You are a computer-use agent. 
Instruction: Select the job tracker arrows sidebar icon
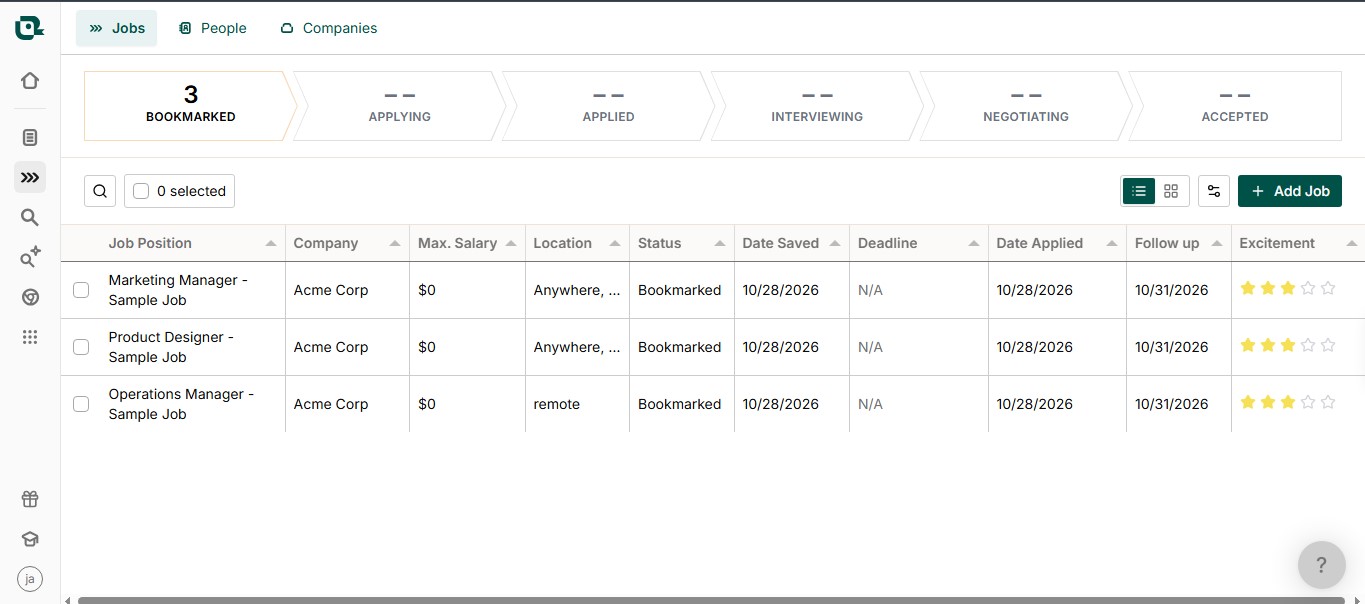(x=30, y=177)
